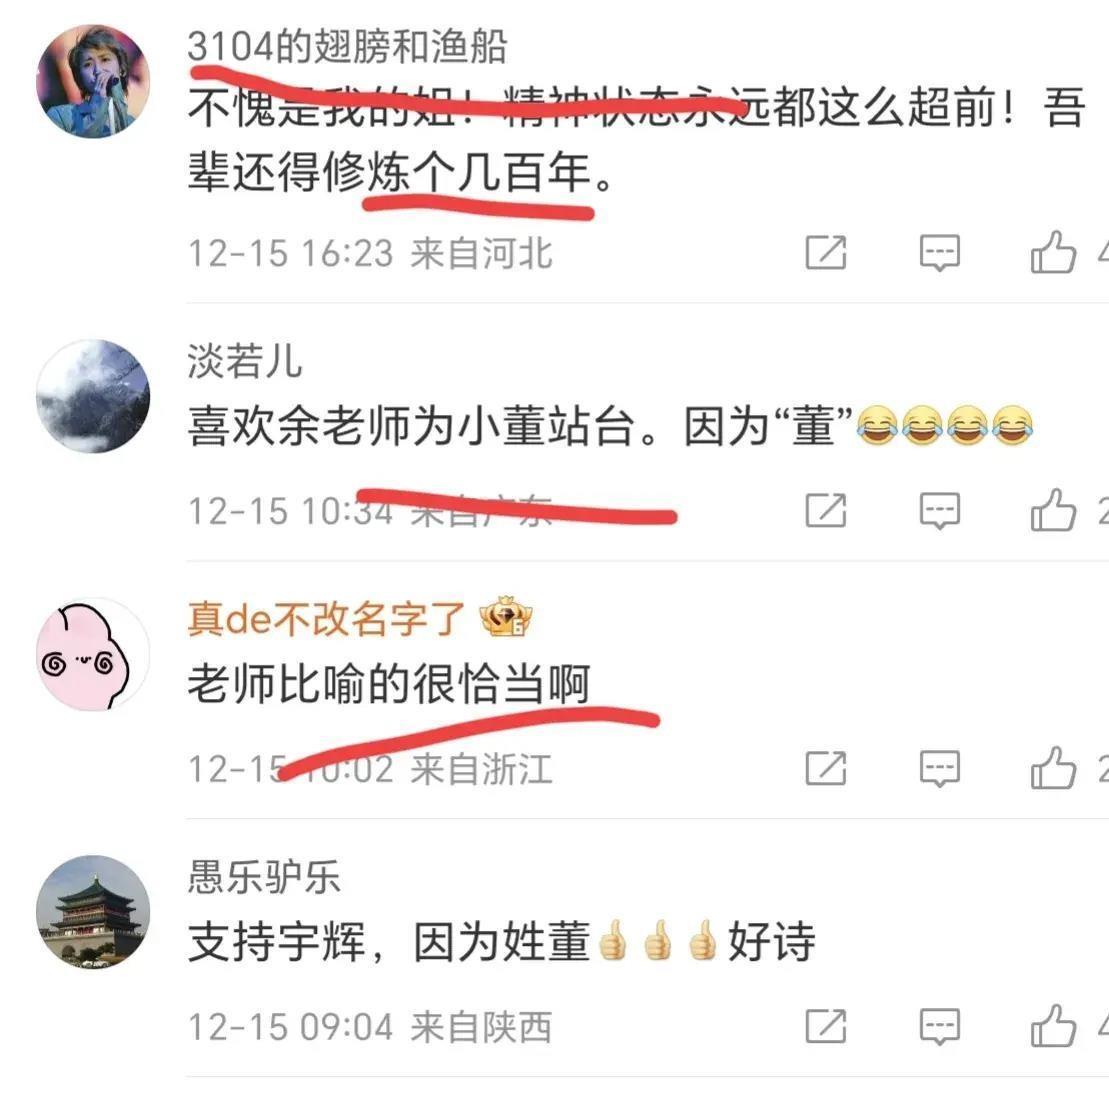The height and width of the screenshot is (1097, 1109).
Task: Open the tower avatar of 愚乐驴乐
Action: coord(93,912)
